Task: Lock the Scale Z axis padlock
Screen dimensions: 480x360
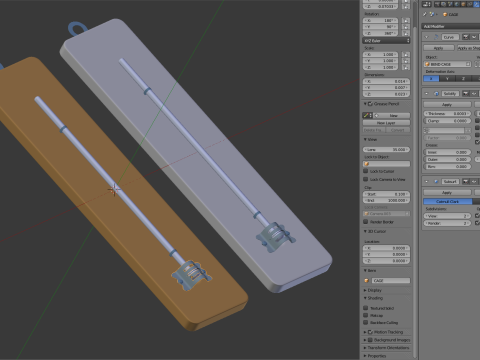Action: click(x=406, y=67)
